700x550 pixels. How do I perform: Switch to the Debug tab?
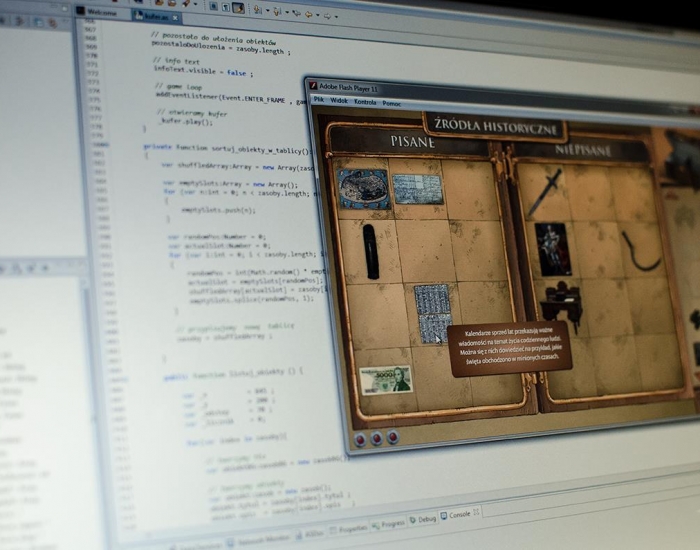click(423, 519)
